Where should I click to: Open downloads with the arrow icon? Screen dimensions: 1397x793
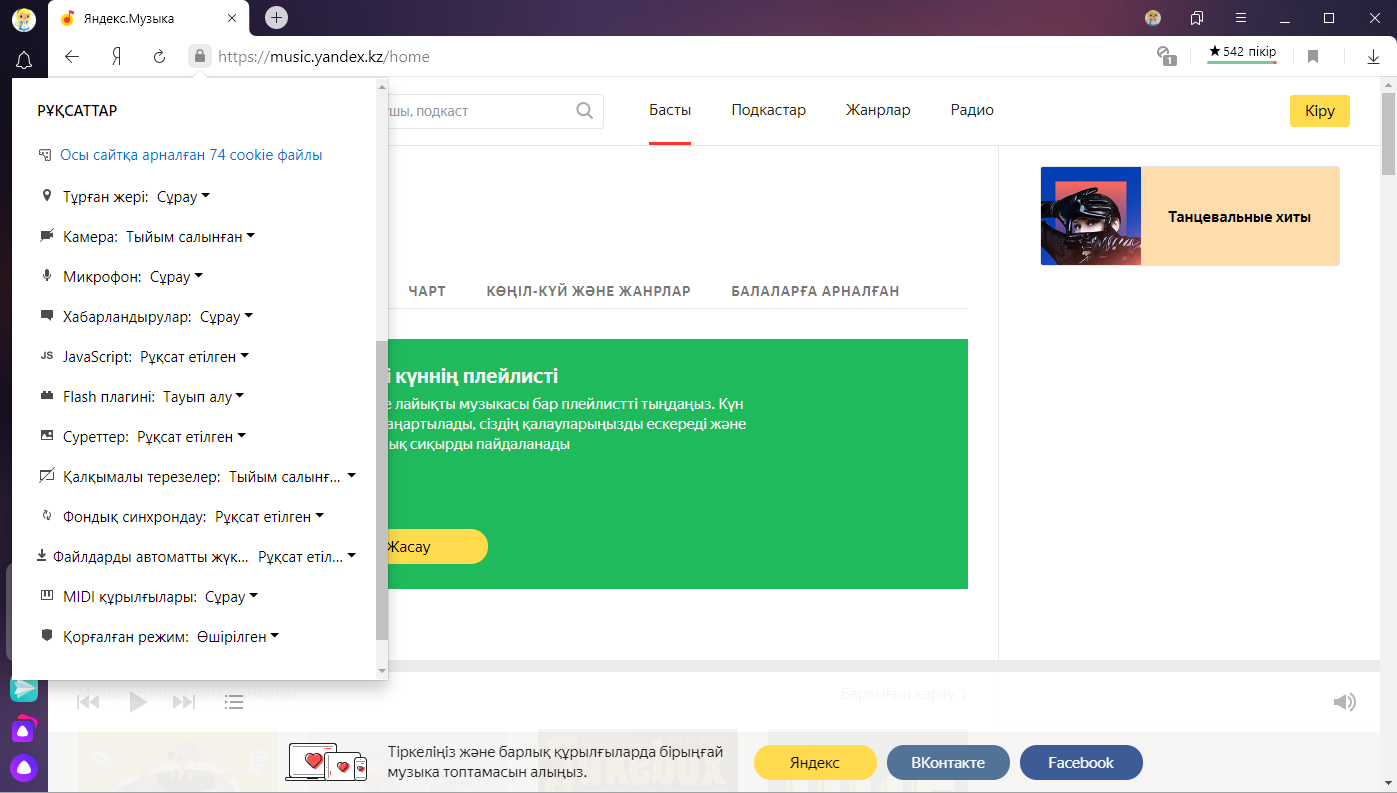coord(1373,57)
